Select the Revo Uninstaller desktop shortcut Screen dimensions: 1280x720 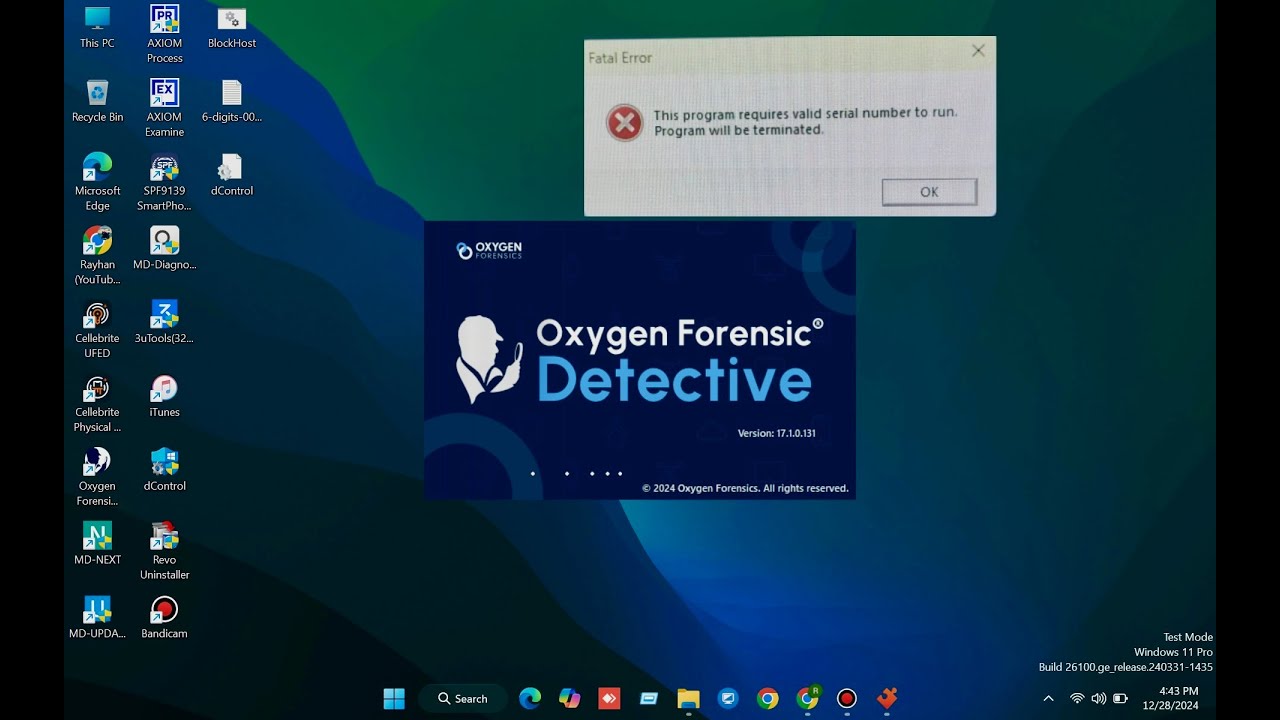[x=164, y=552]
